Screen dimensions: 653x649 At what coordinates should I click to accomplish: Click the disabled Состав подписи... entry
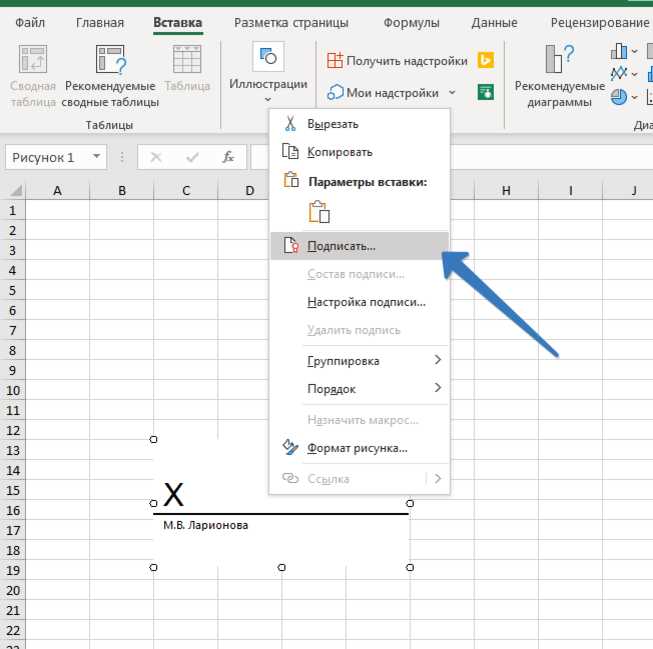click(x=359, y=274)
